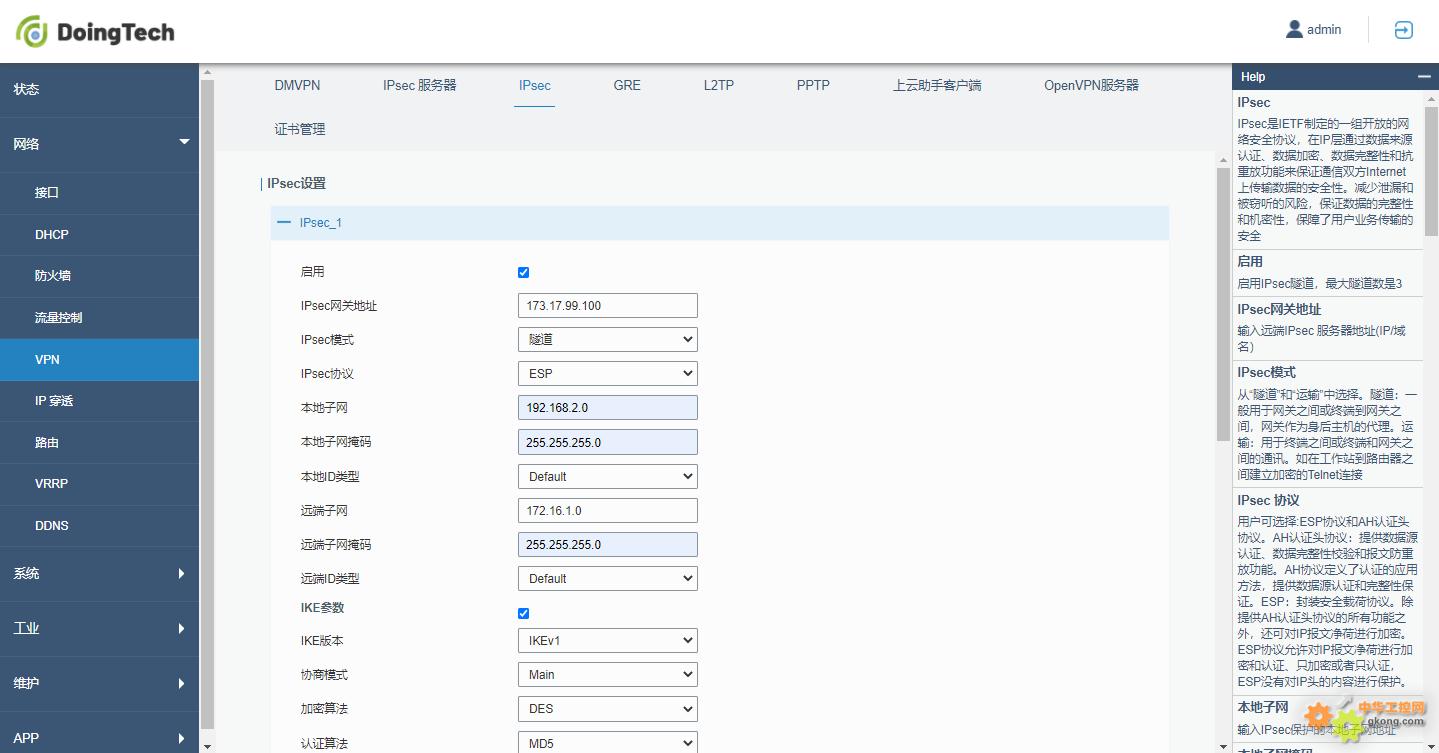Open the 认证算法 dropdown showing MD5

tap(608, 743)
